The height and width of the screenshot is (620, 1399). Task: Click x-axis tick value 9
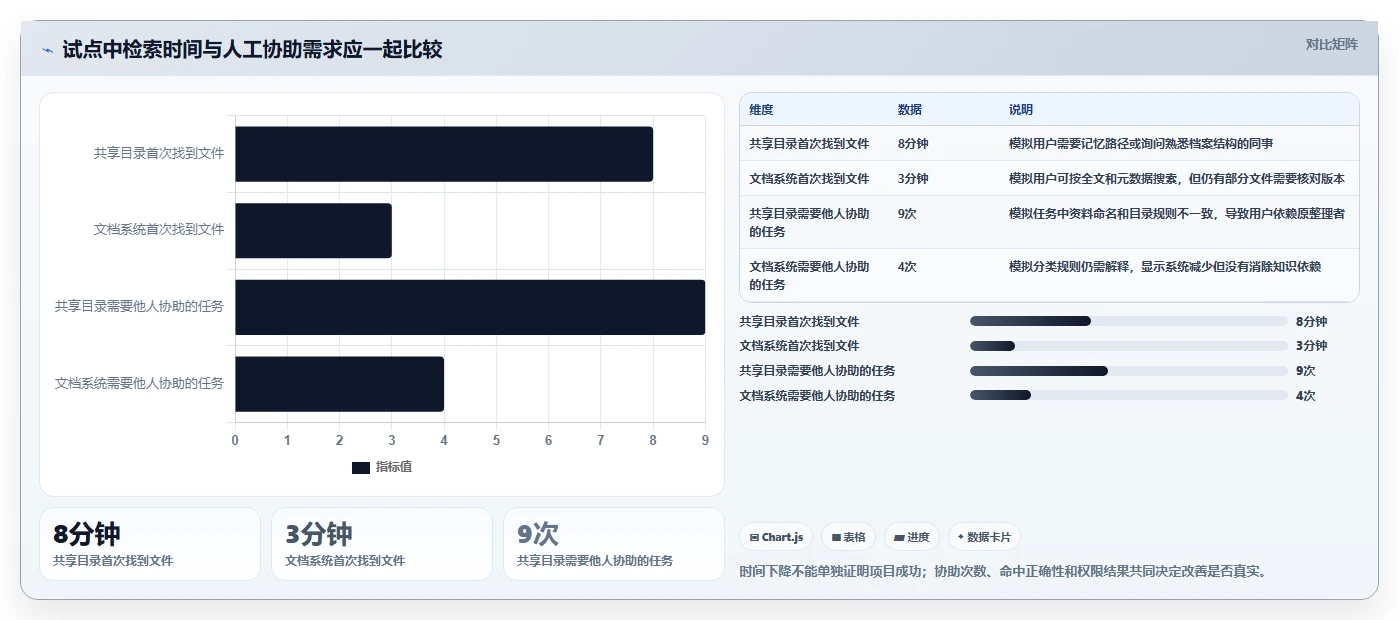click(705, 441)
